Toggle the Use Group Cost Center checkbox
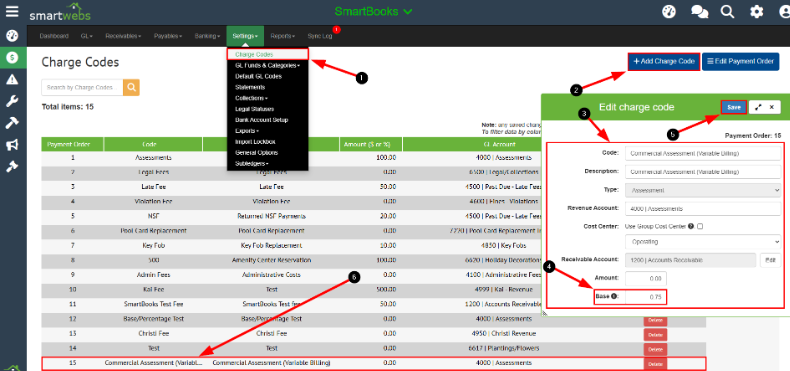This screenshot has height=371, width=790. point(700,226)
